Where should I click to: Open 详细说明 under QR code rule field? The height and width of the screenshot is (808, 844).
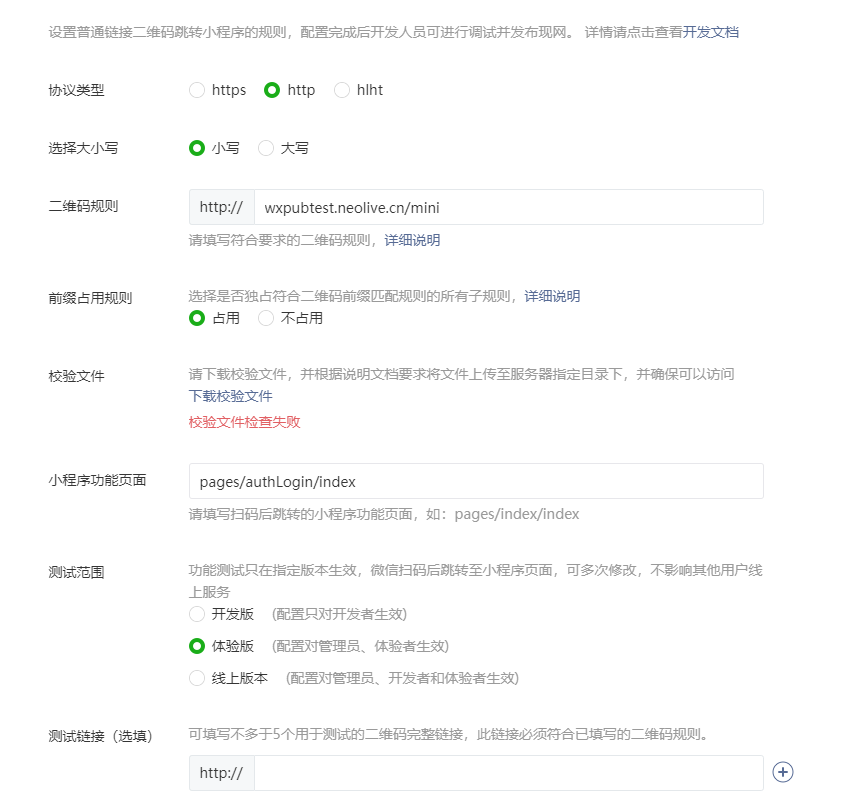pyautogui.click(x=412, y=240)
